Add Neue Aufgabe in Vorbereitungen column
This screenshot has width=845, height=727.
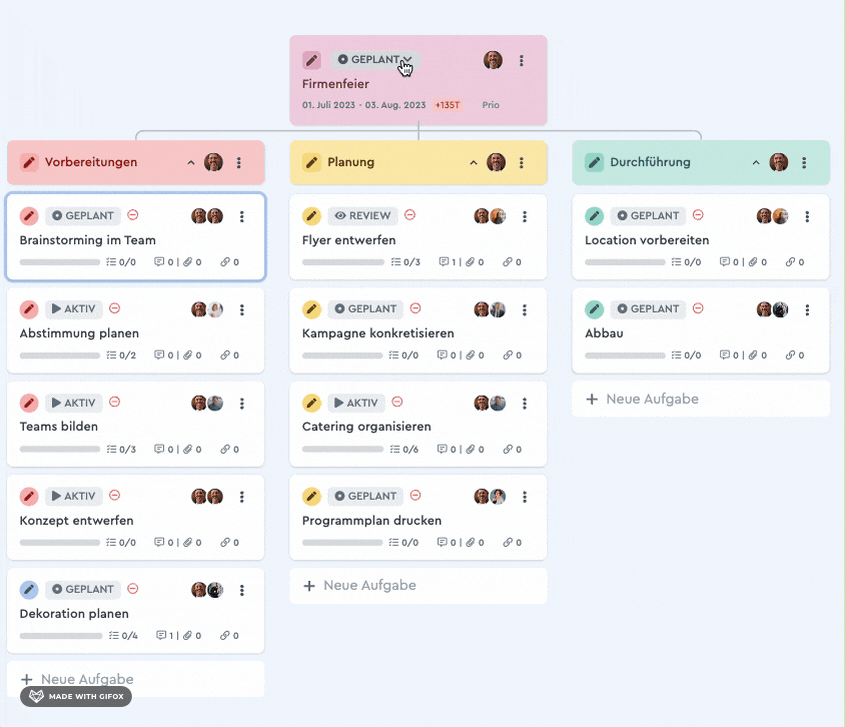coord(135,679)
